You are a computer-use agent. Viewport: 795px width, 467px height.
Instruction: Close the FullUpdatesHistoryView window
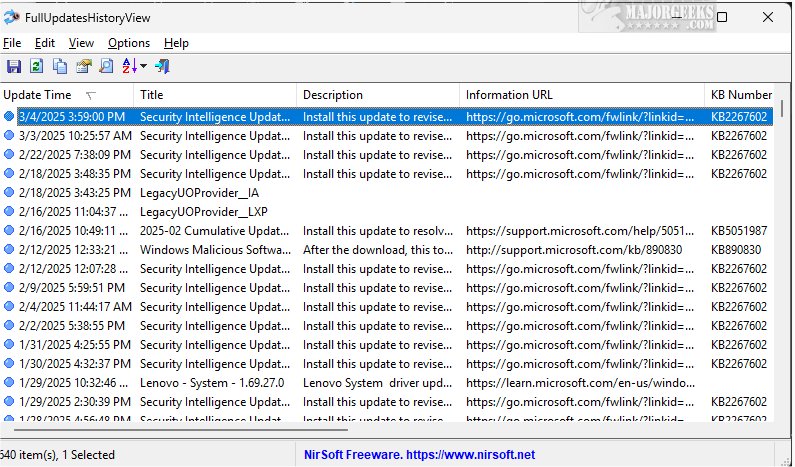pyautogui.click(x=768, y=17)
